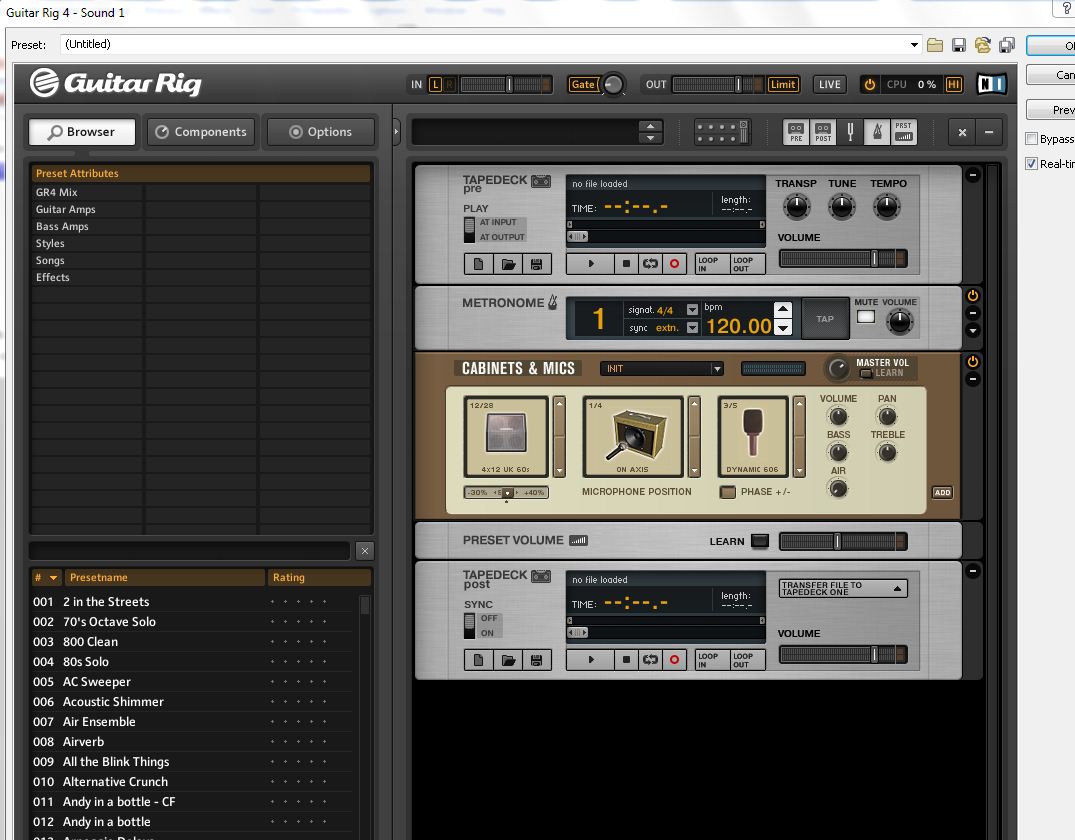Toggle PHASE +/- switch
Screen dimensions: 1075x840
728,492
